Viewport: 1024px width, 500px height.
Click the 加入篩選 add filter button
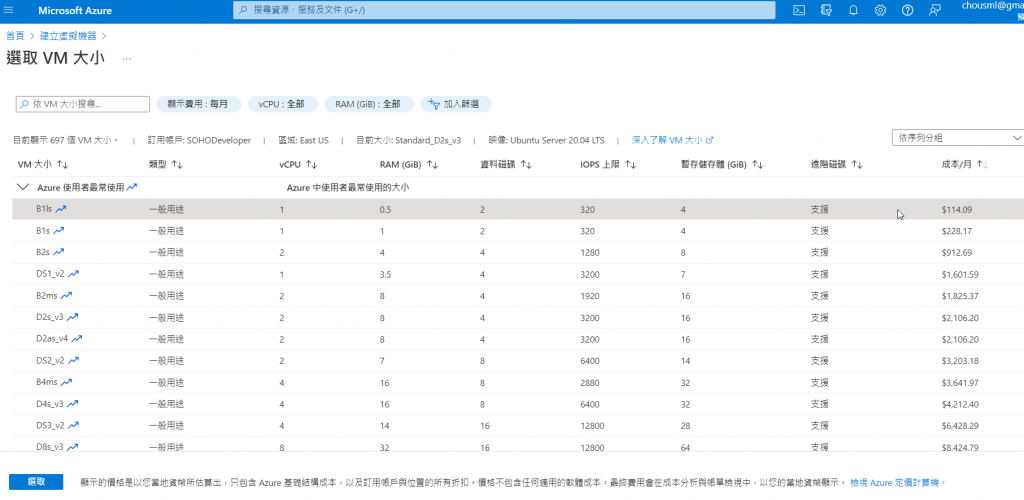456,104
